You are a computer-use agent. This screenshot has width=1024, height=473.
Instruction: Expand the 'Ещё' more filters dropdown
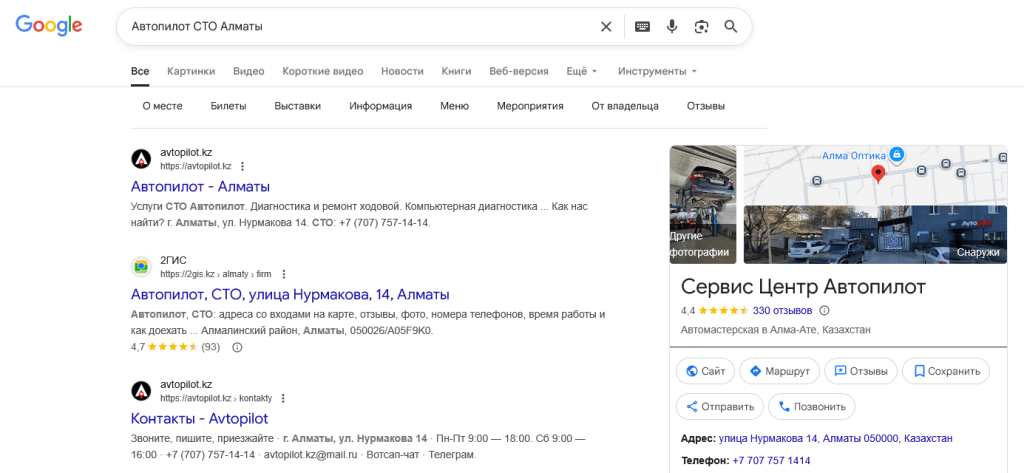(x=581, y=72)
